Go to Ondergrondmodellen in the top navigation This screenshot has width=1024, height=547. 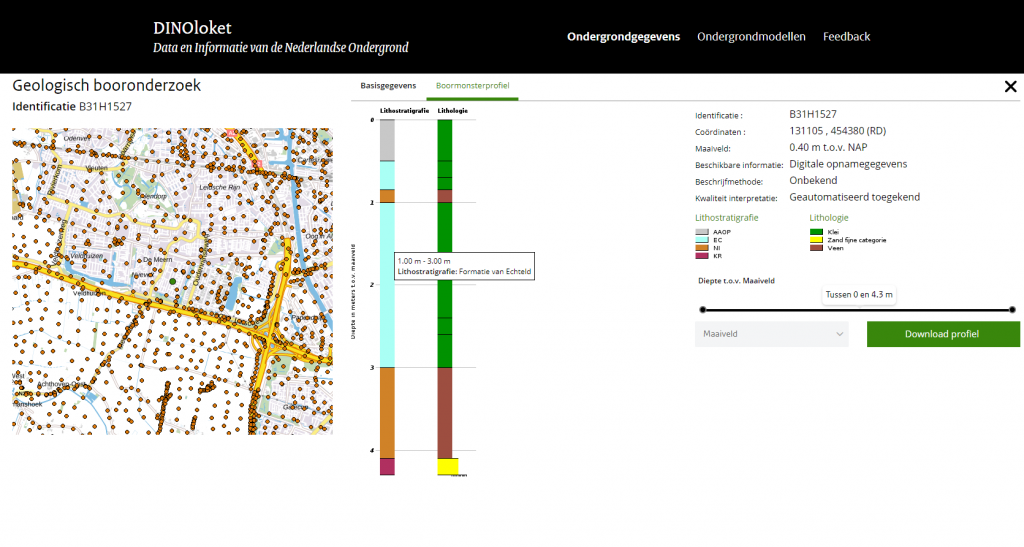pos(751,37)
